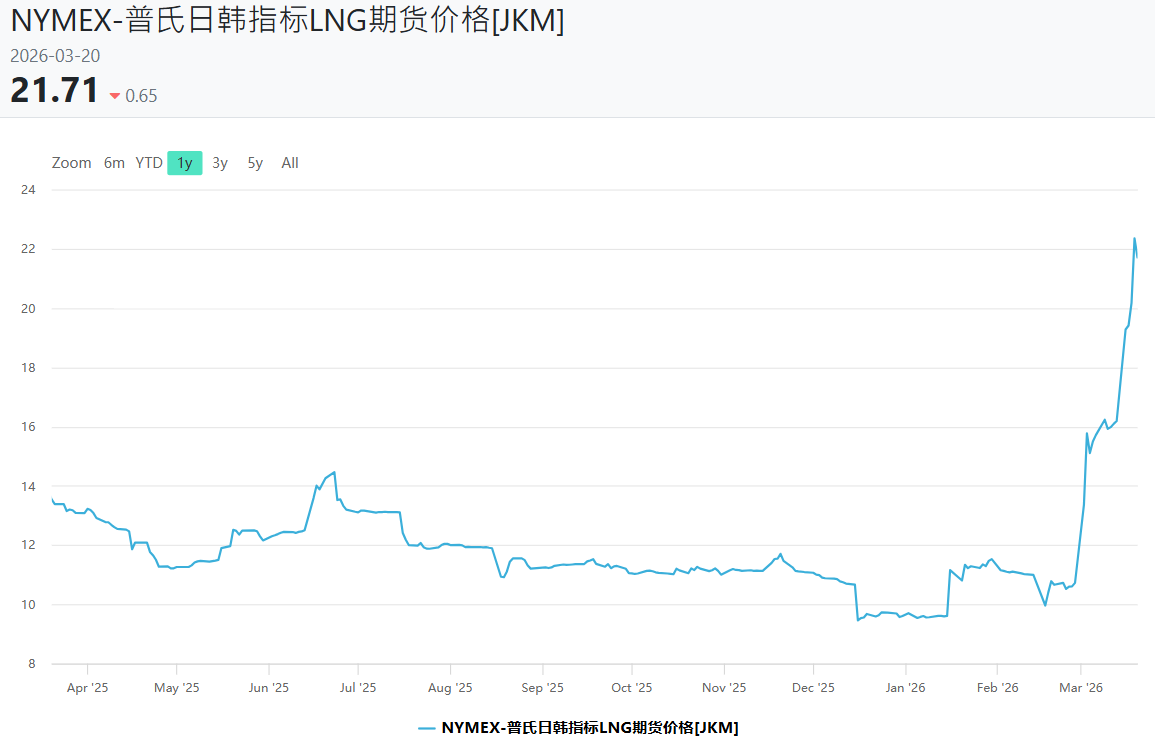Switch to the 1y range view
Screen dimensions: 1155x737
tap(184, 162)
